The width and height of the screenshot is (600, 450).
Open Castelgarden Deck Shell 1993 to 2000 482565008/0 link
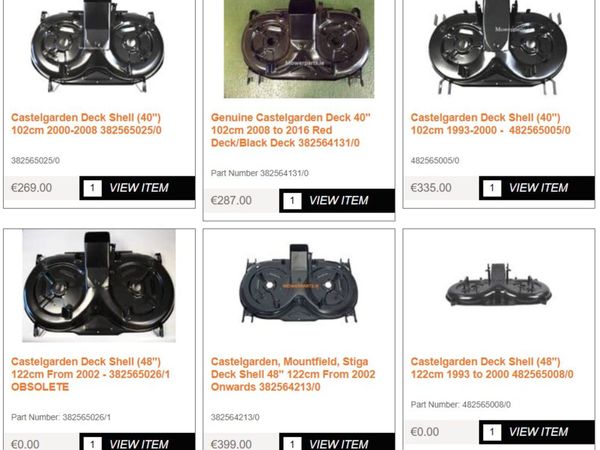tap(492, 368)
